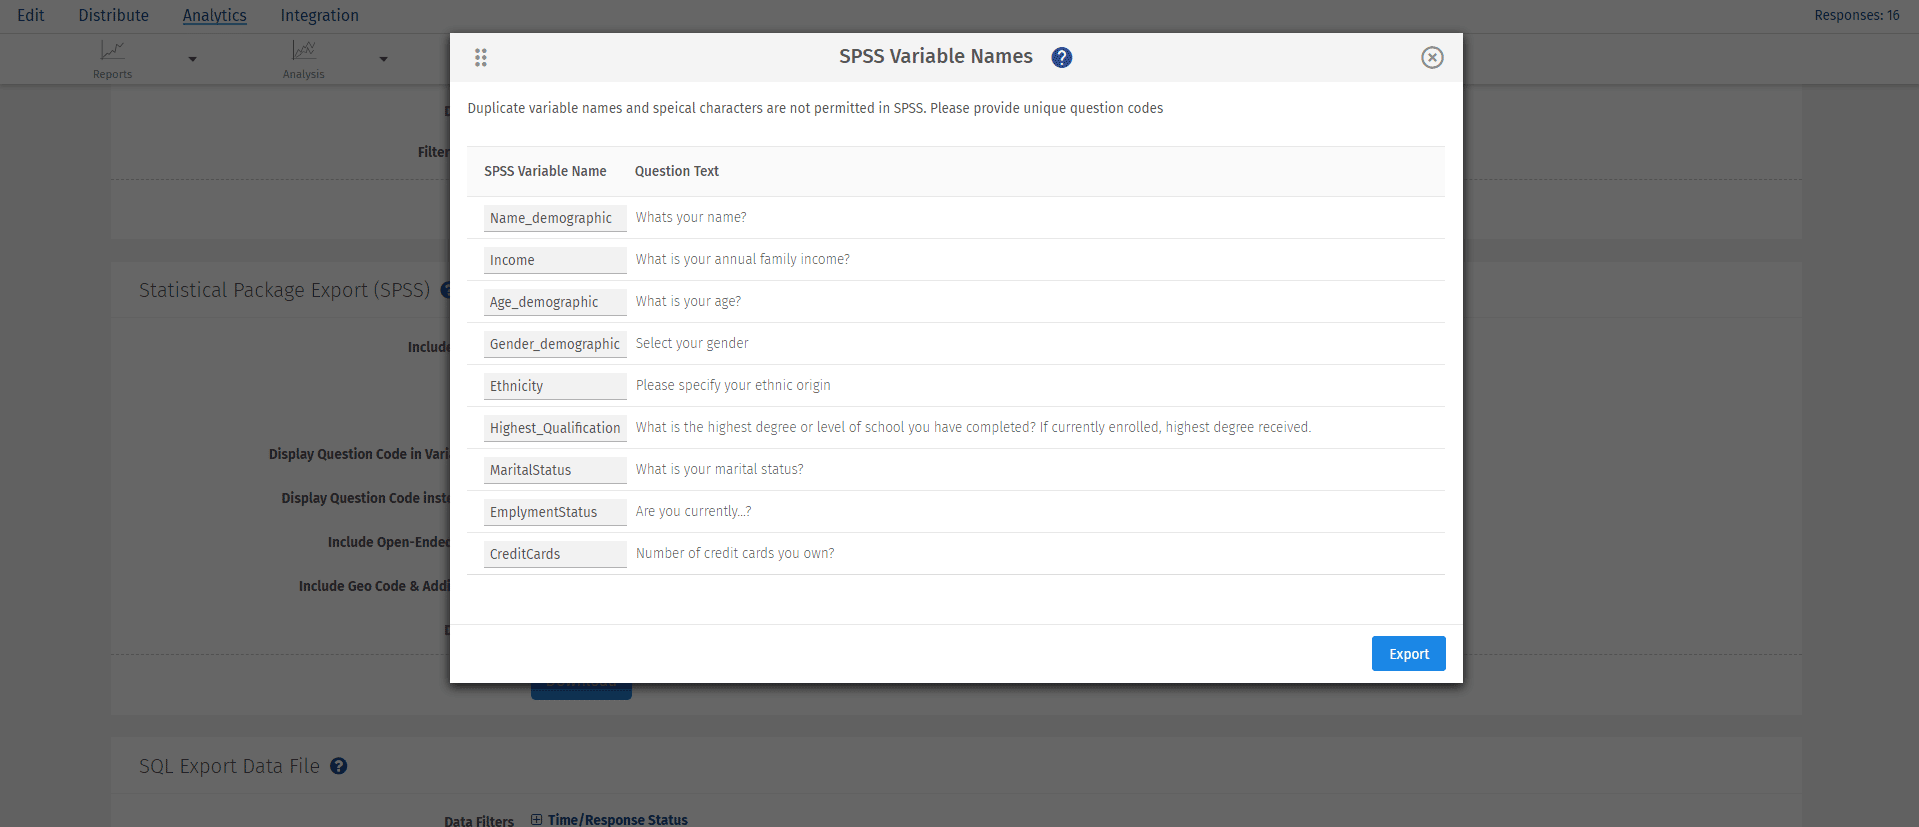Click 'Number of credit cards you own?' text

pyautogui.click(x=735, y=553)
